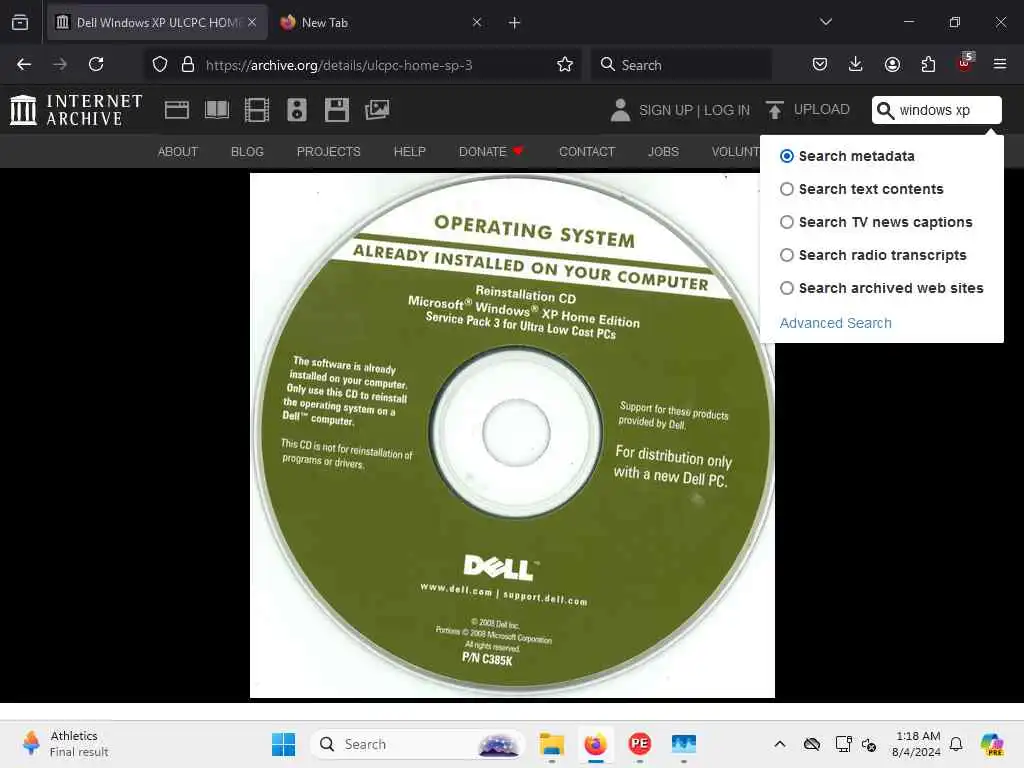Screen dimensions: 1024x768
Task: Select Search archived web sites option
Action: click(787, 288)
